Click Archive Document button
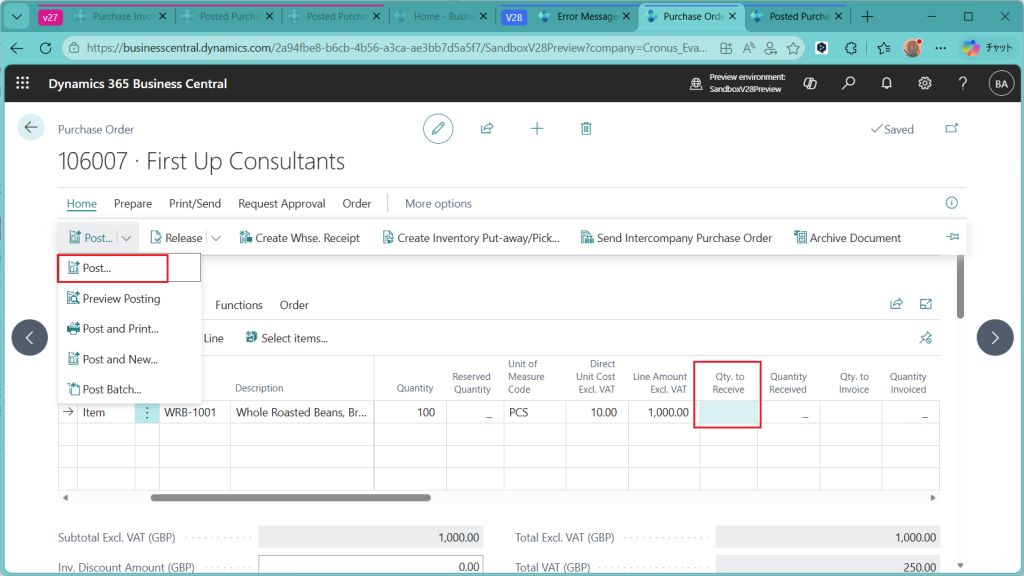The height and width of the screenshot is (576, 1024). click(847, 238)
